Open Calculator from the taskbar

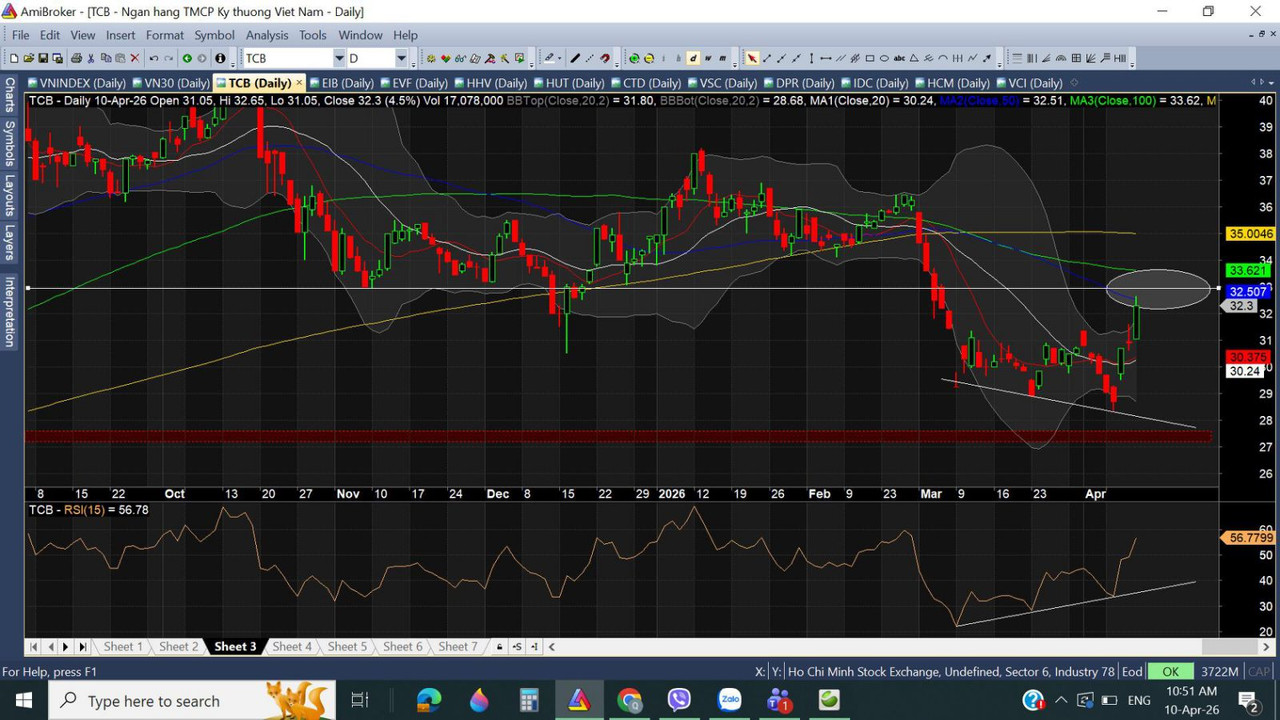coord(529,700)
